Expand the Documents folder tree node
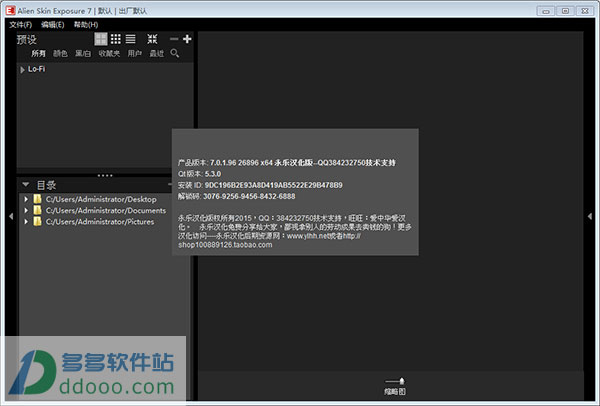The height and width of the screenshot is (406, 600). 26,210
